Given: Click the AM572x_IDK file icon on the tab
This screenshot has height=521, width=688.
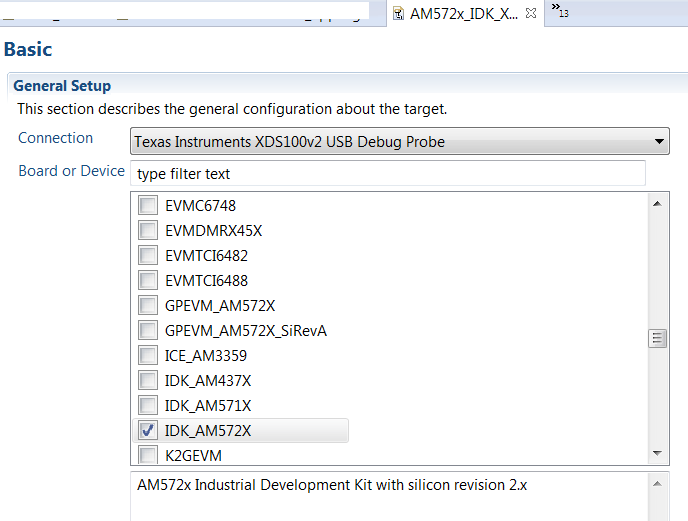Looking at the screenshot, I should click(399, 14).
